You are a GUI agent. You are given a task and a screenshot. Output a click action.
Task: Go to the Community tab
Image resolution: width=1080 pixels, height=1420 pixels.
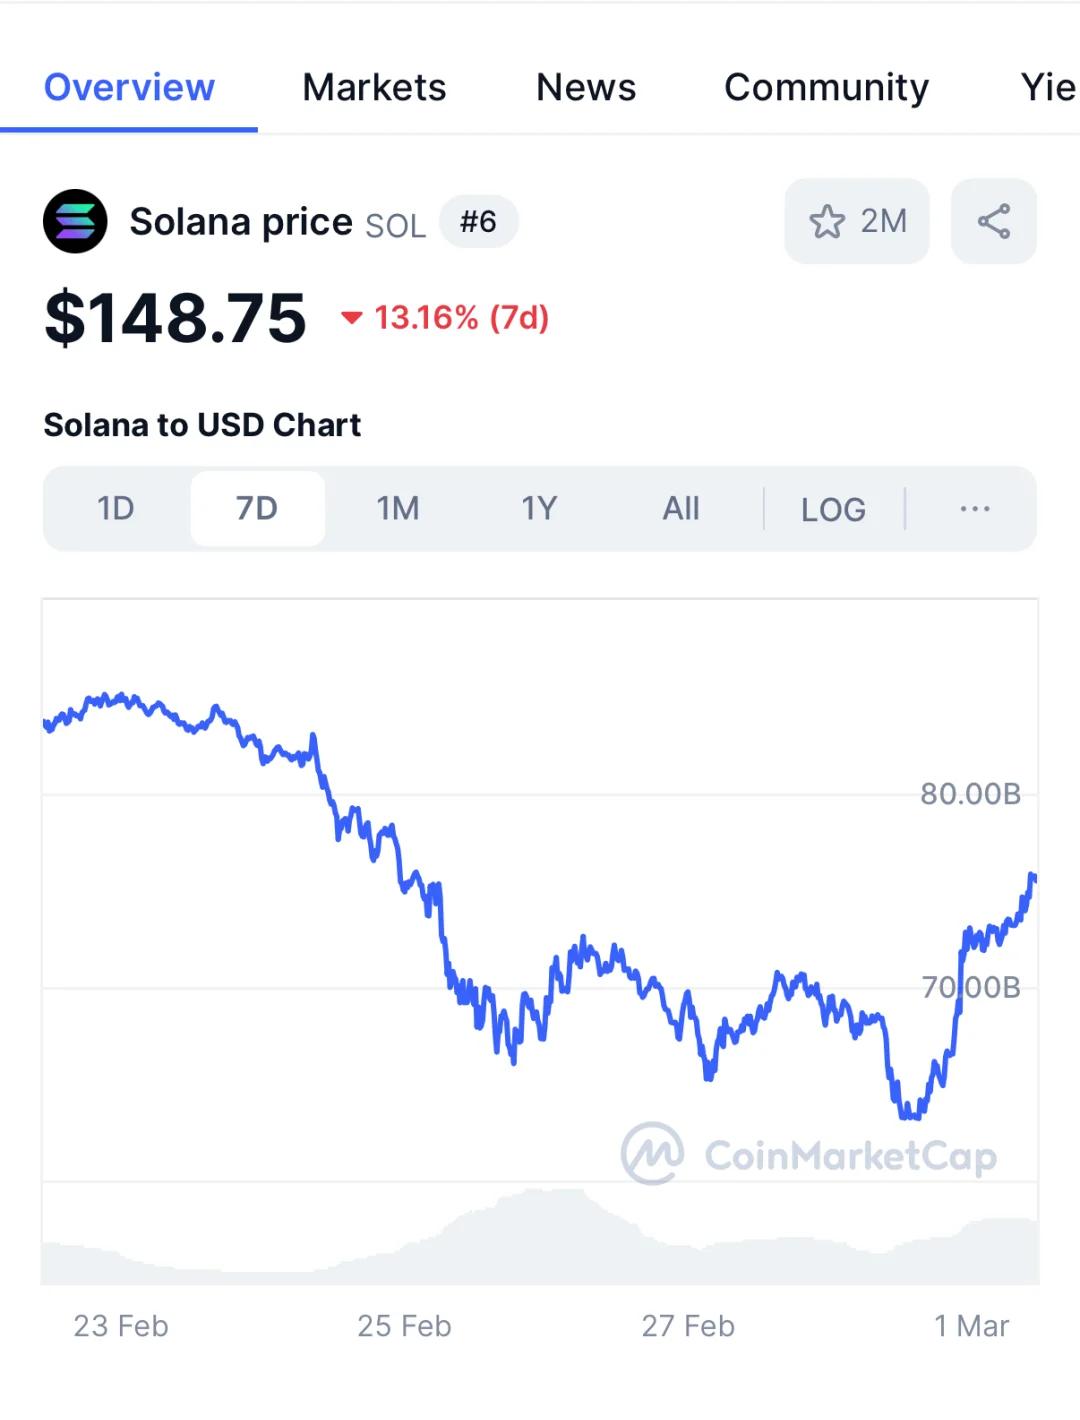tap(826, 88)
